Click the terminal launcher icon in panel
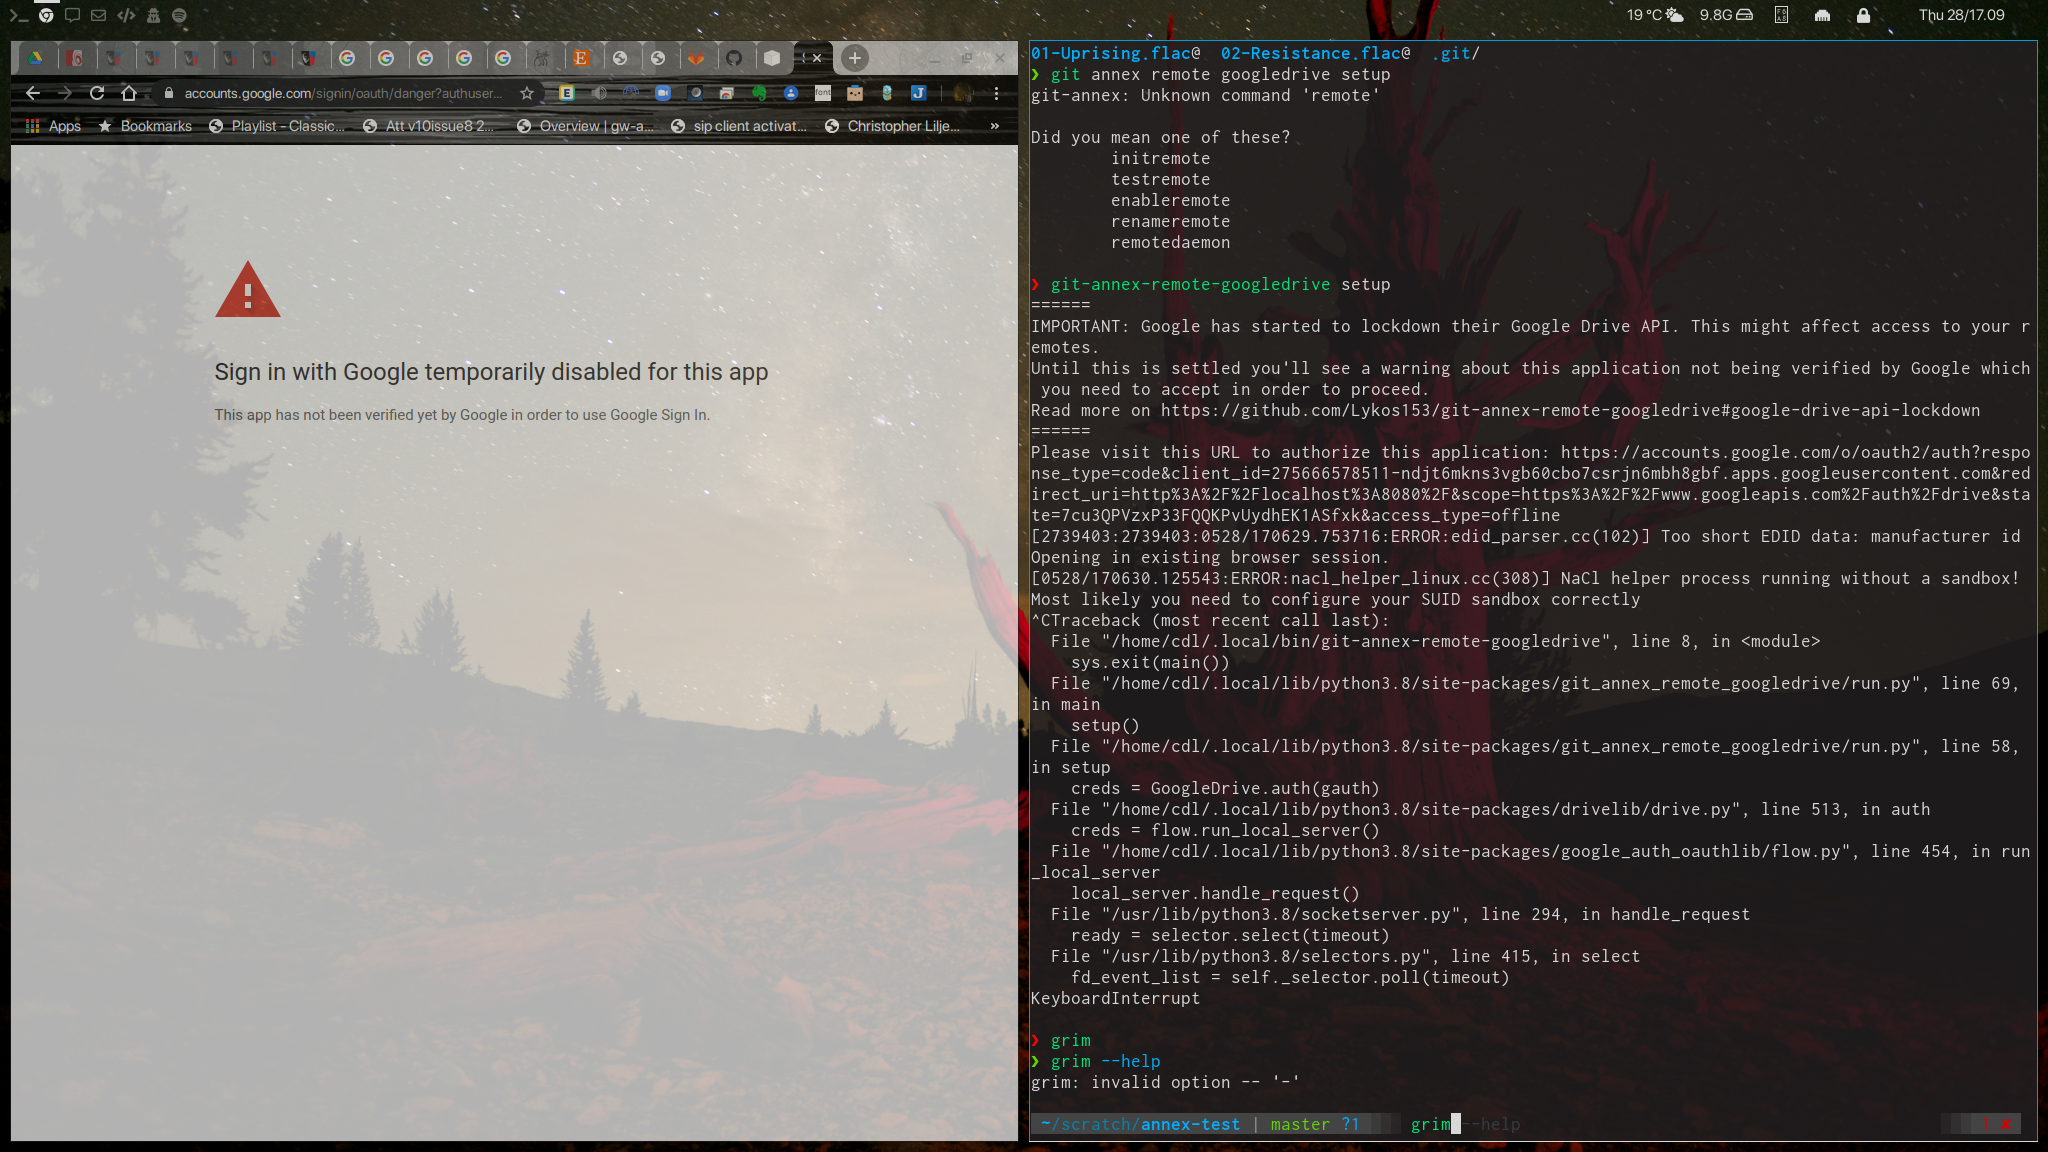Screen dimensions: 2048x1152 (x=18, y=15)
